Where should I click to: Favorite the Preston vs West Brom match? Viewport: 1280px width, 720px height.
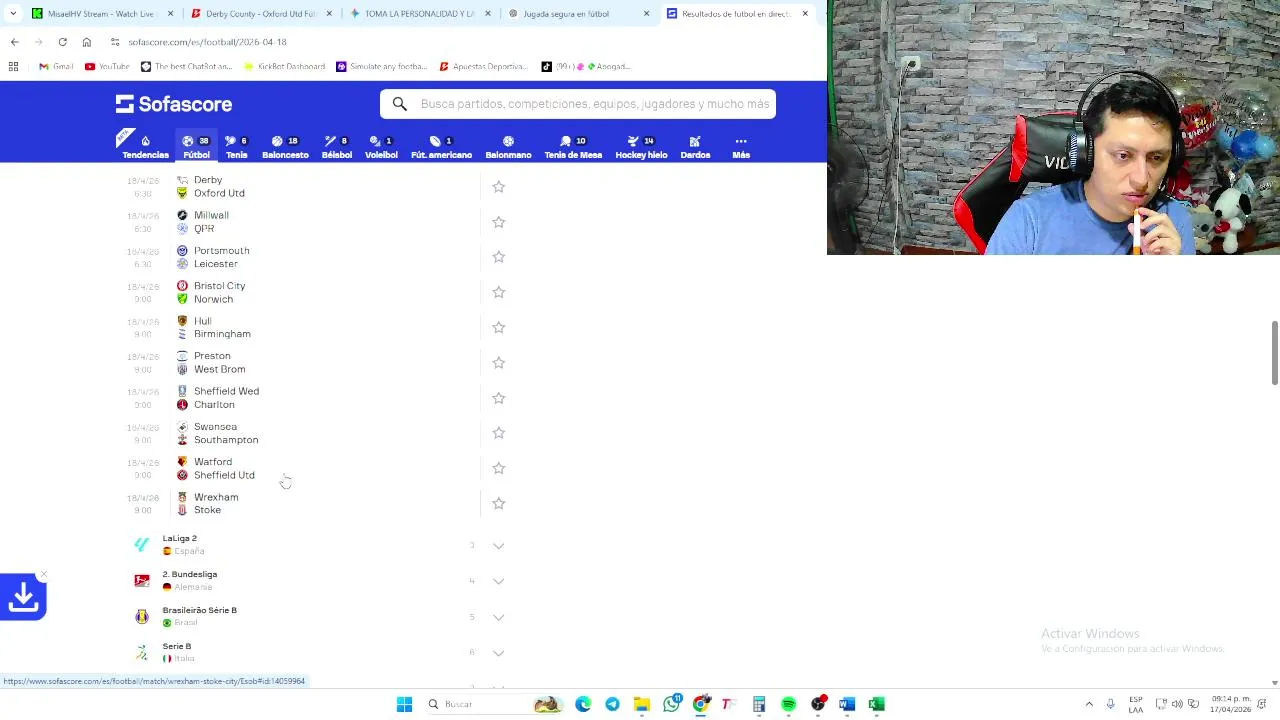[499, 363]
